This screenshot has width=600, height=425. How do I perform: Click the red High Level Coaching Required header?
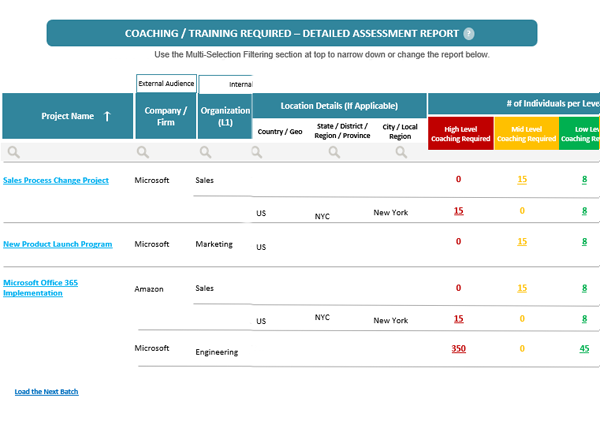461,134
